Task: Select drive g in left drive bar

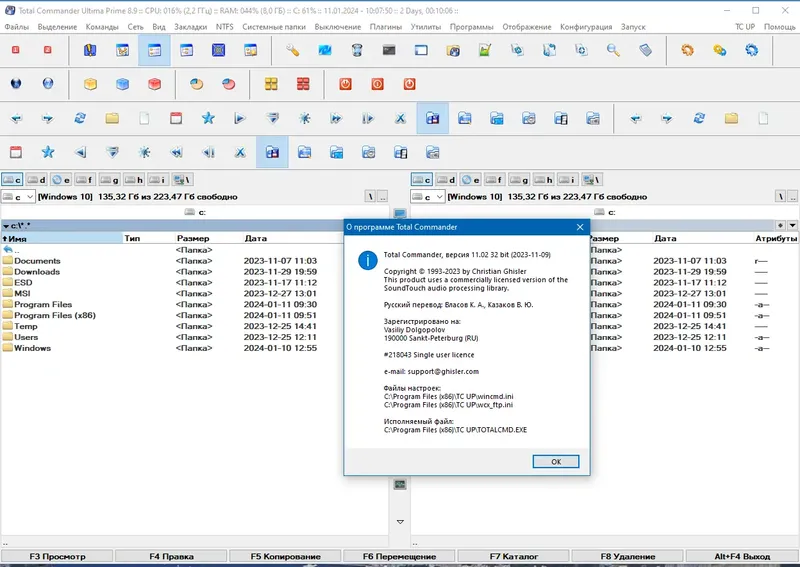Action: pos(109,180)
